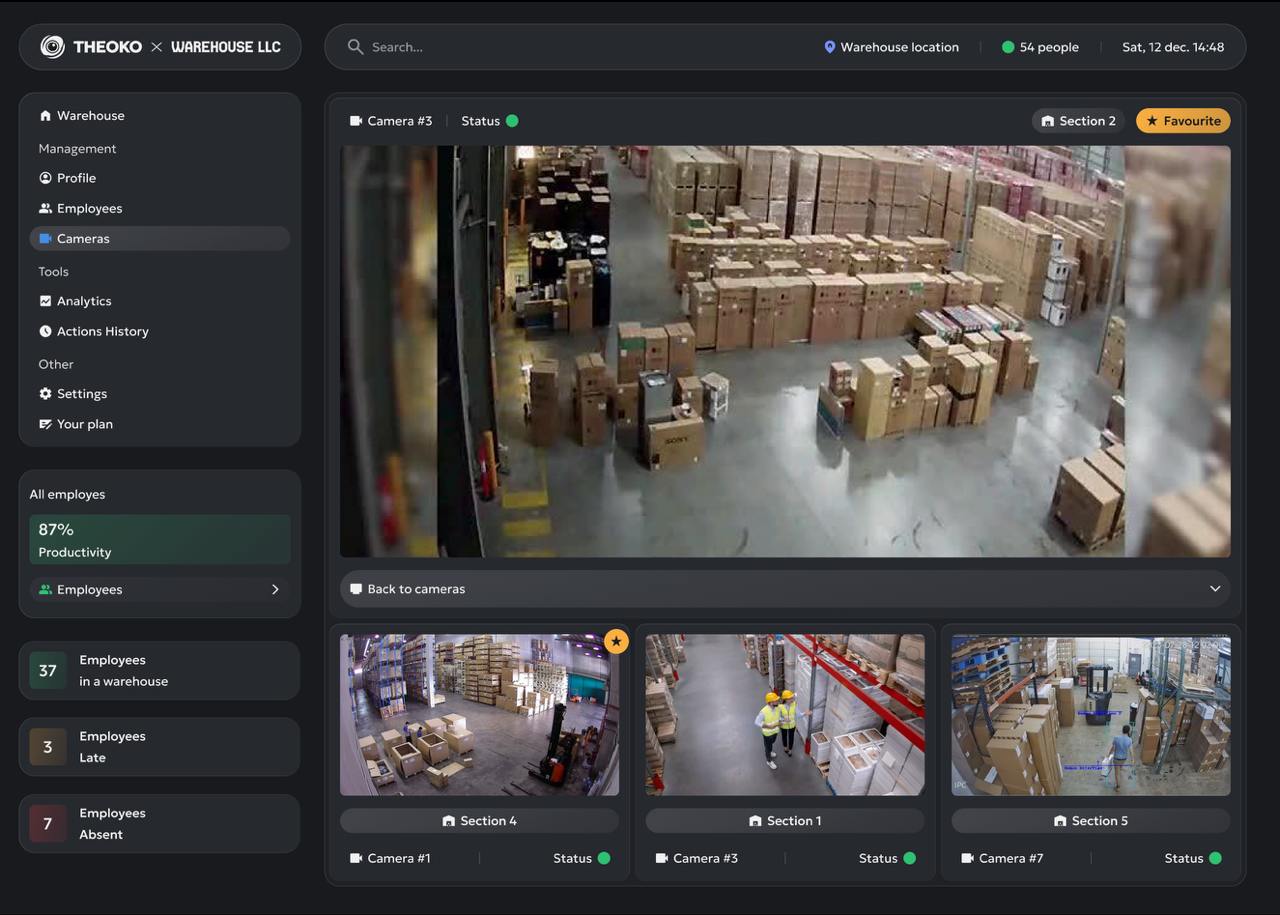Click Camera #7 green status dot
Viewport: 1280px width, 915px height.
click(x=1215, y=858)
